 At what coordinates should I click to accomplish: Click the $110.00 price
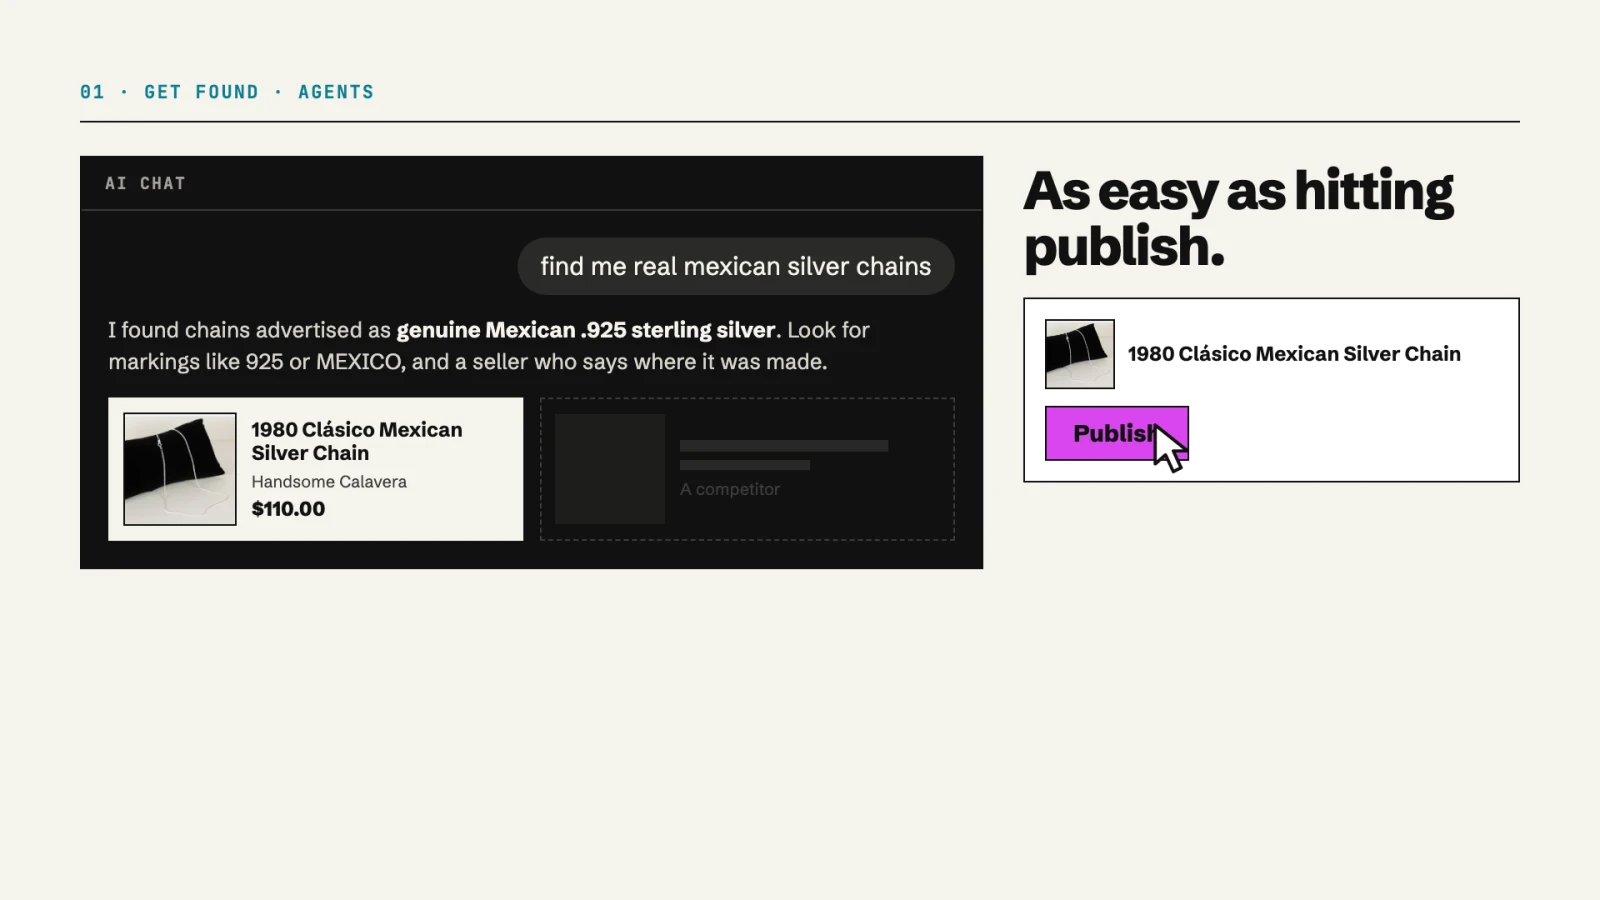(x=288, y=509)
